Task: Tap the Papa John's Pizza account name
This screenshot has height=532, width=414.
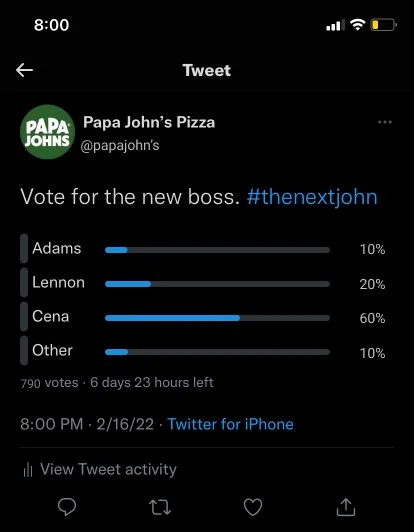Action: [149, 122]
